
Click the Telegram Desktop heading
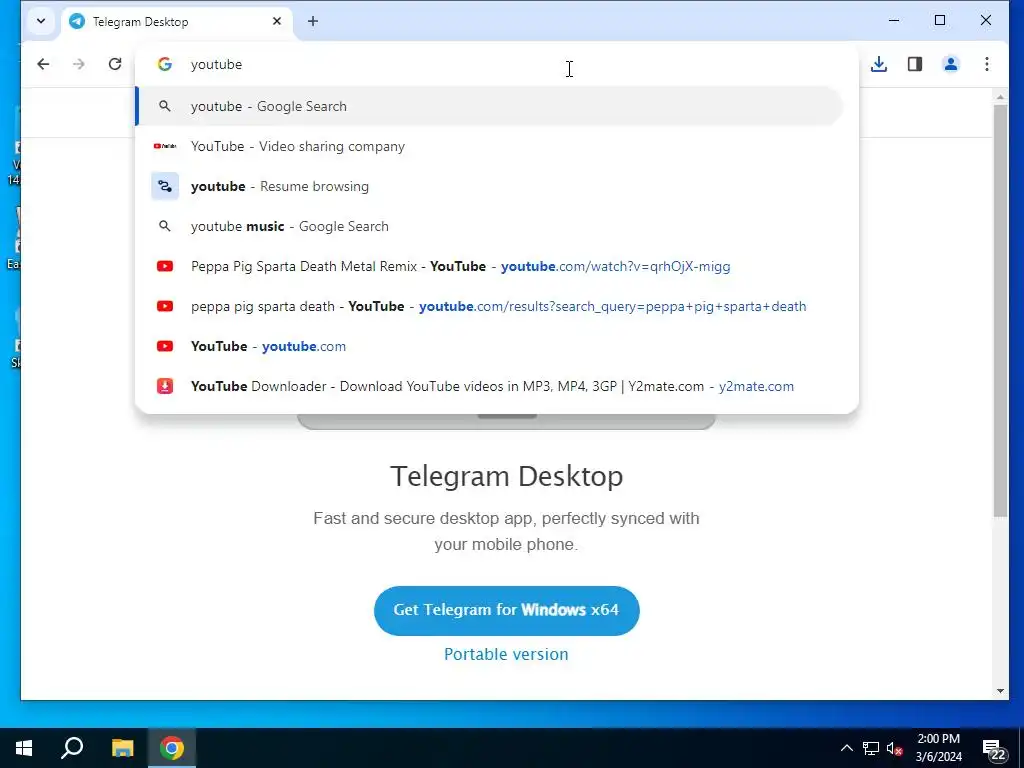tap(506, 476)
